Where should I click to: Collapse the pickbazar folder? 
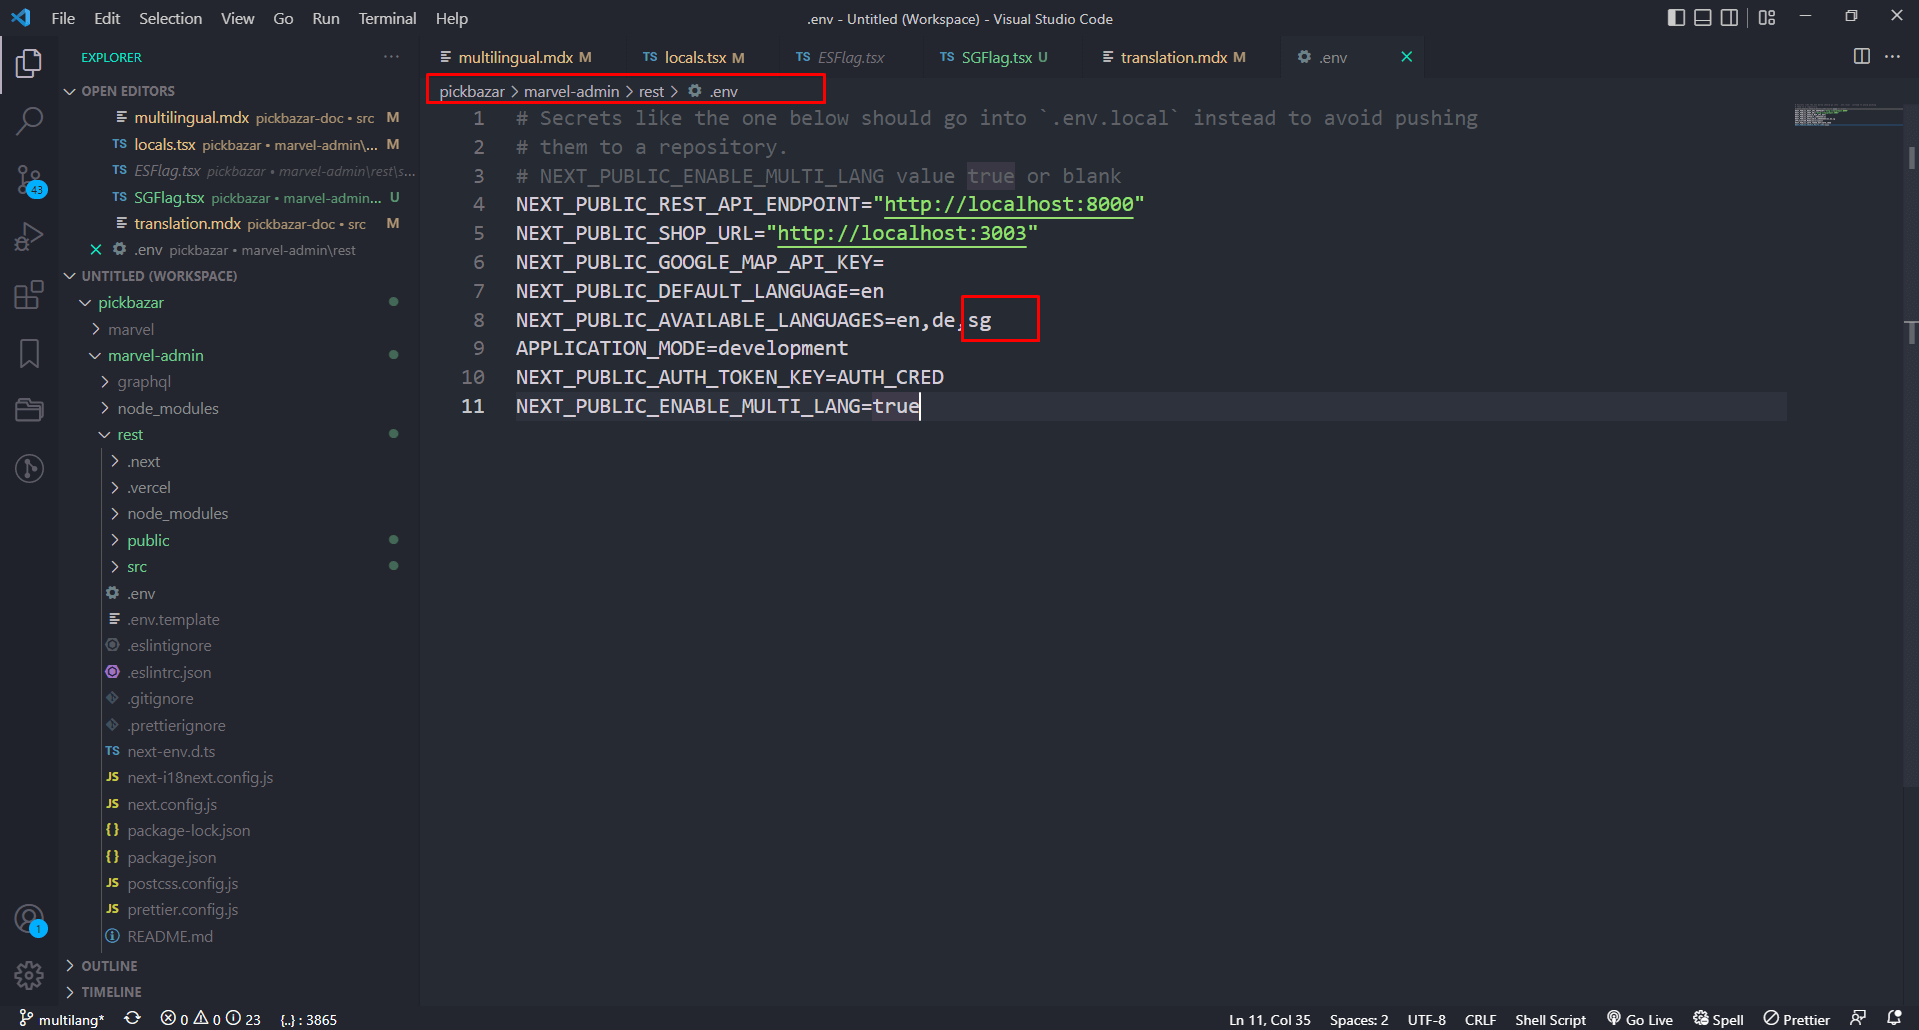[x=130, y=302]
